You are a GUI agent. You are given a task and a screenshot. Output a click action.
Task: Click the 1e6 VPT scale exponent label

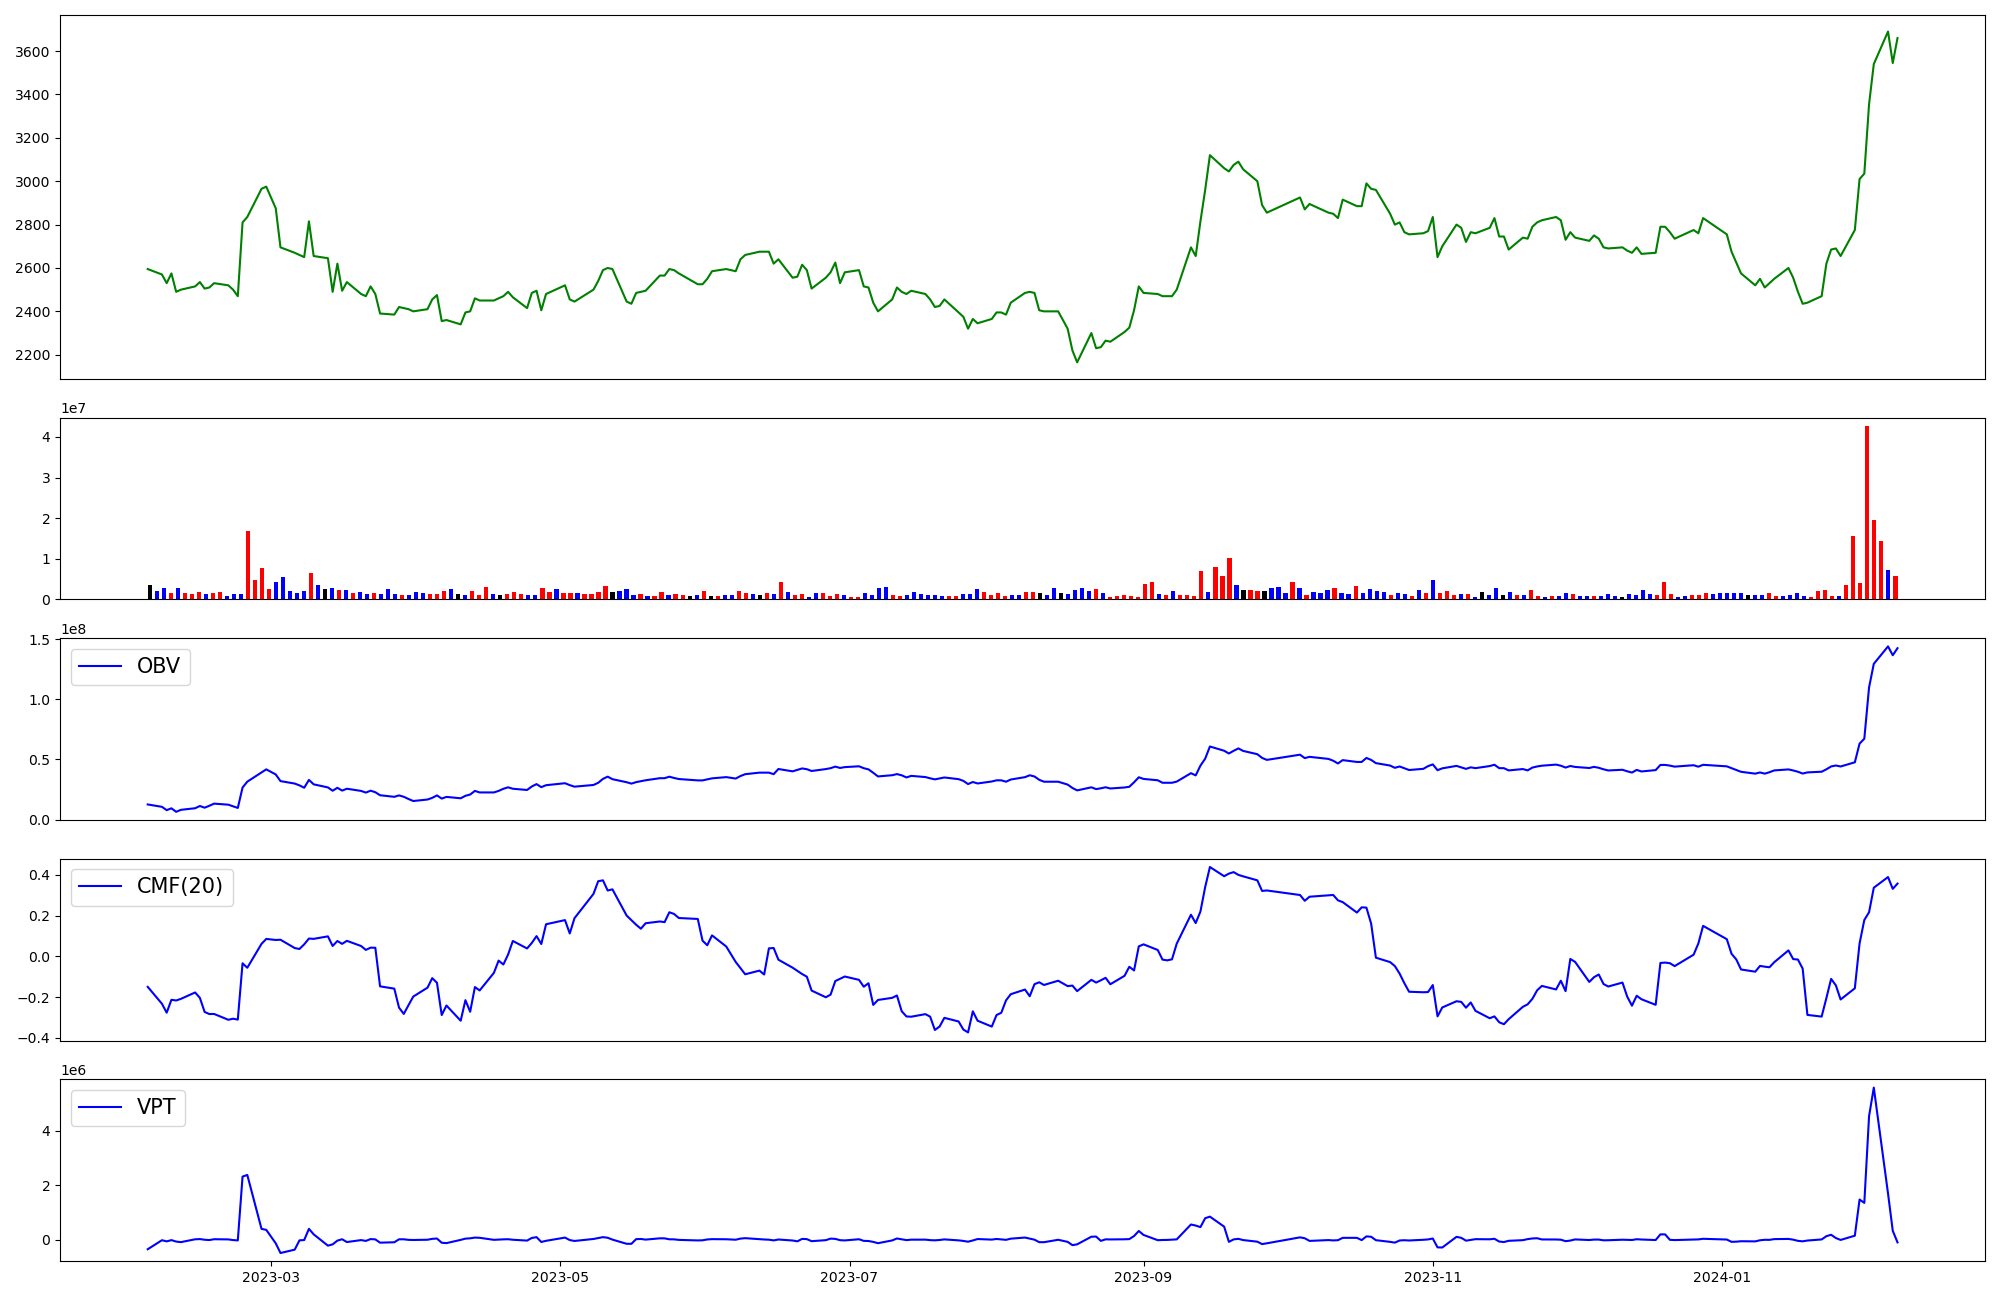click(73, 1070)
